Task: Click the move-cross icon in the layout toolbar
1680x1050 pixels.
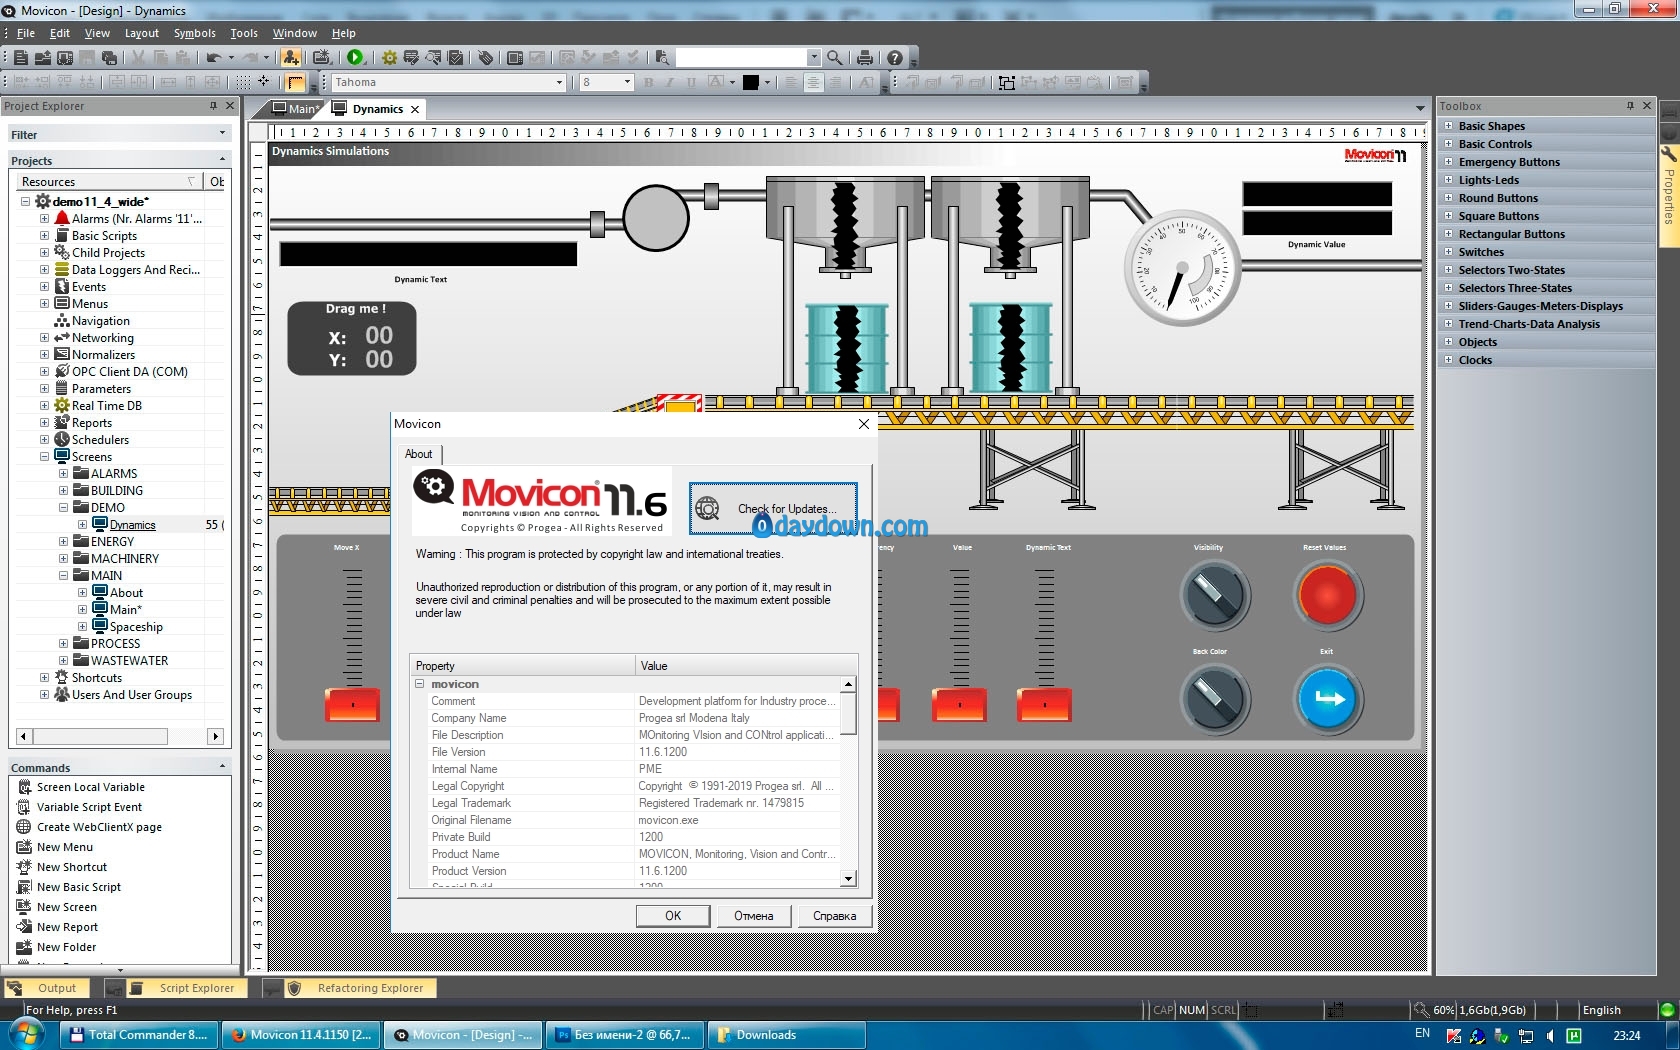Action: coord(264,82)
